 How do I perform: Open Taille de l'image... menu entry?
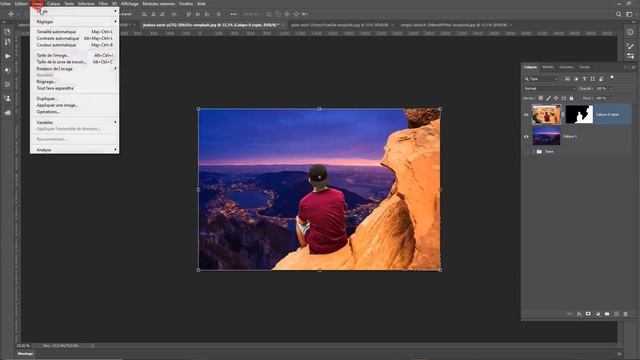click(x=74, y=55)
